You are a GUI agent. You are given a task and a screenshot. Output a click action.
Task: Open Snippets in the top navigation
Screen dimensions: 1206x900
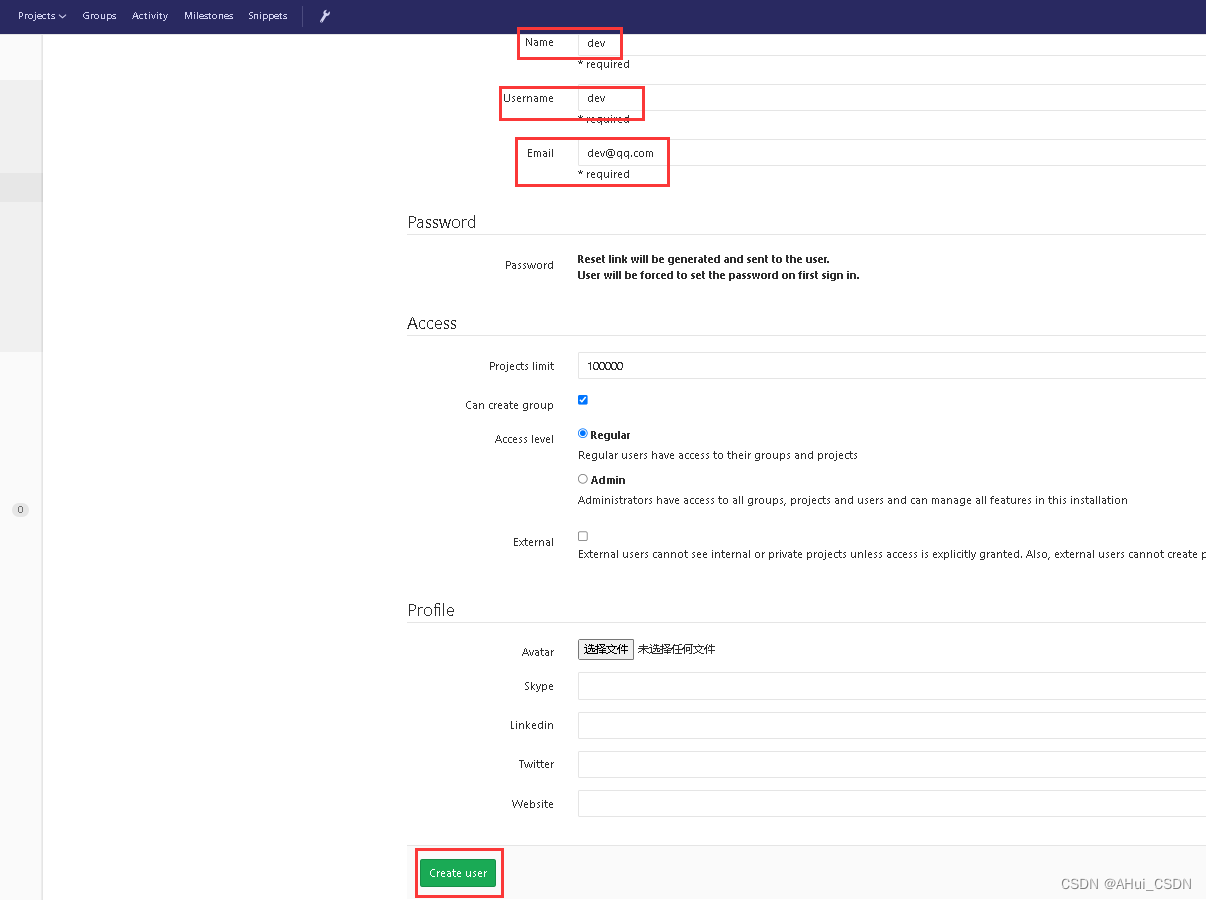268,16
